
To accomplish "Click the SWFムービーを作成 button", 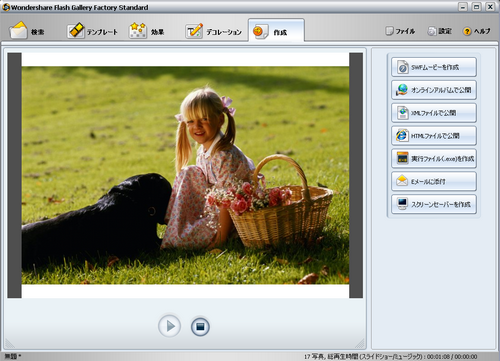I will (434, 67).
